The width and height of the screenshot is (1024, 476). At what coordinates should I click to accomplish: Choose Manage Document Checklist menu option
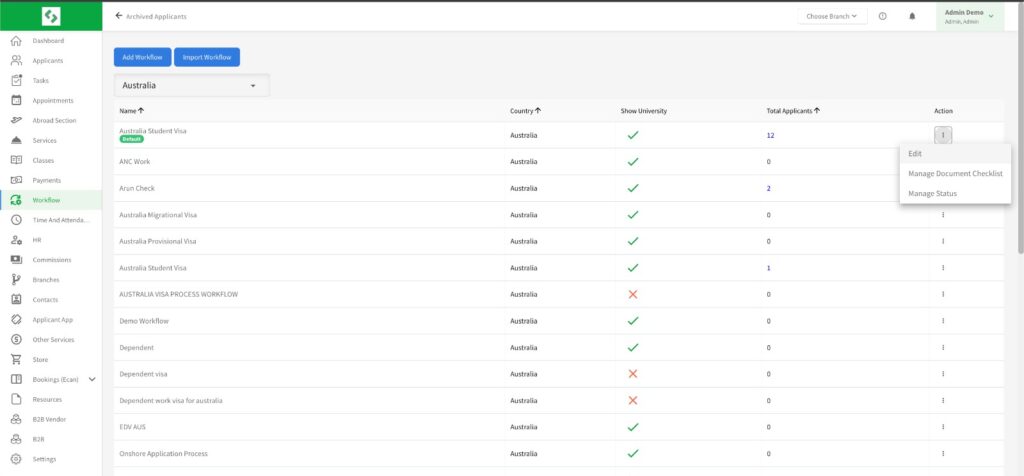pyautogui.click(x=955, y=173)
